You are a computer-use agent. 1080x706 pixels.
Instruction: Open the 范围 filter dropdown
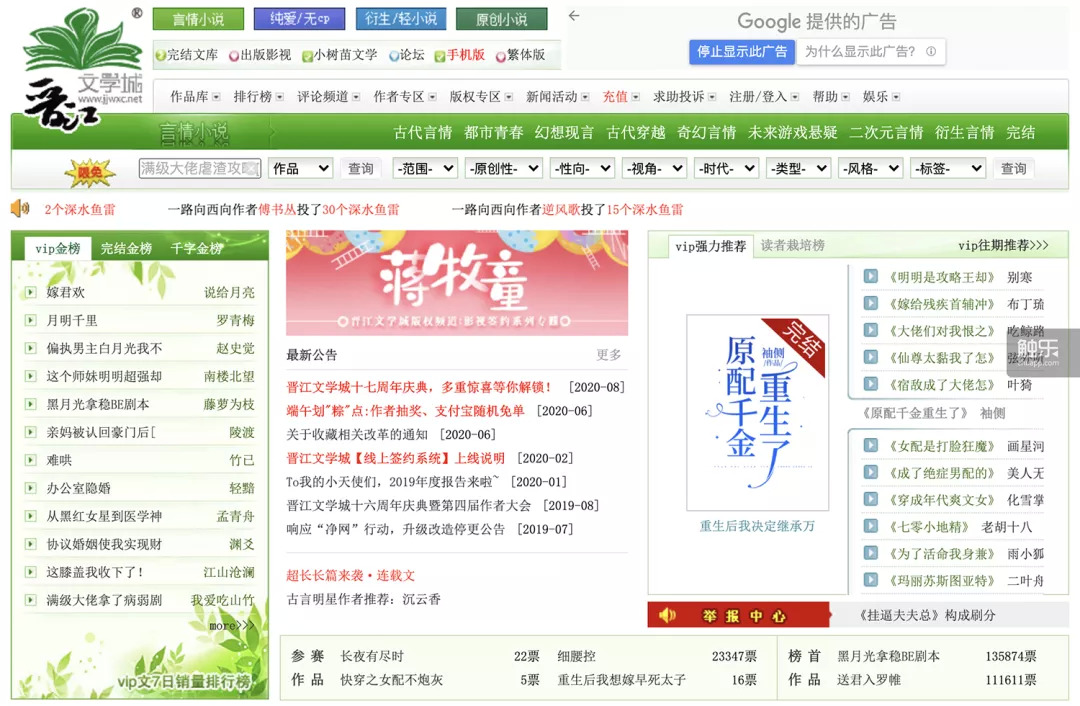424,169
